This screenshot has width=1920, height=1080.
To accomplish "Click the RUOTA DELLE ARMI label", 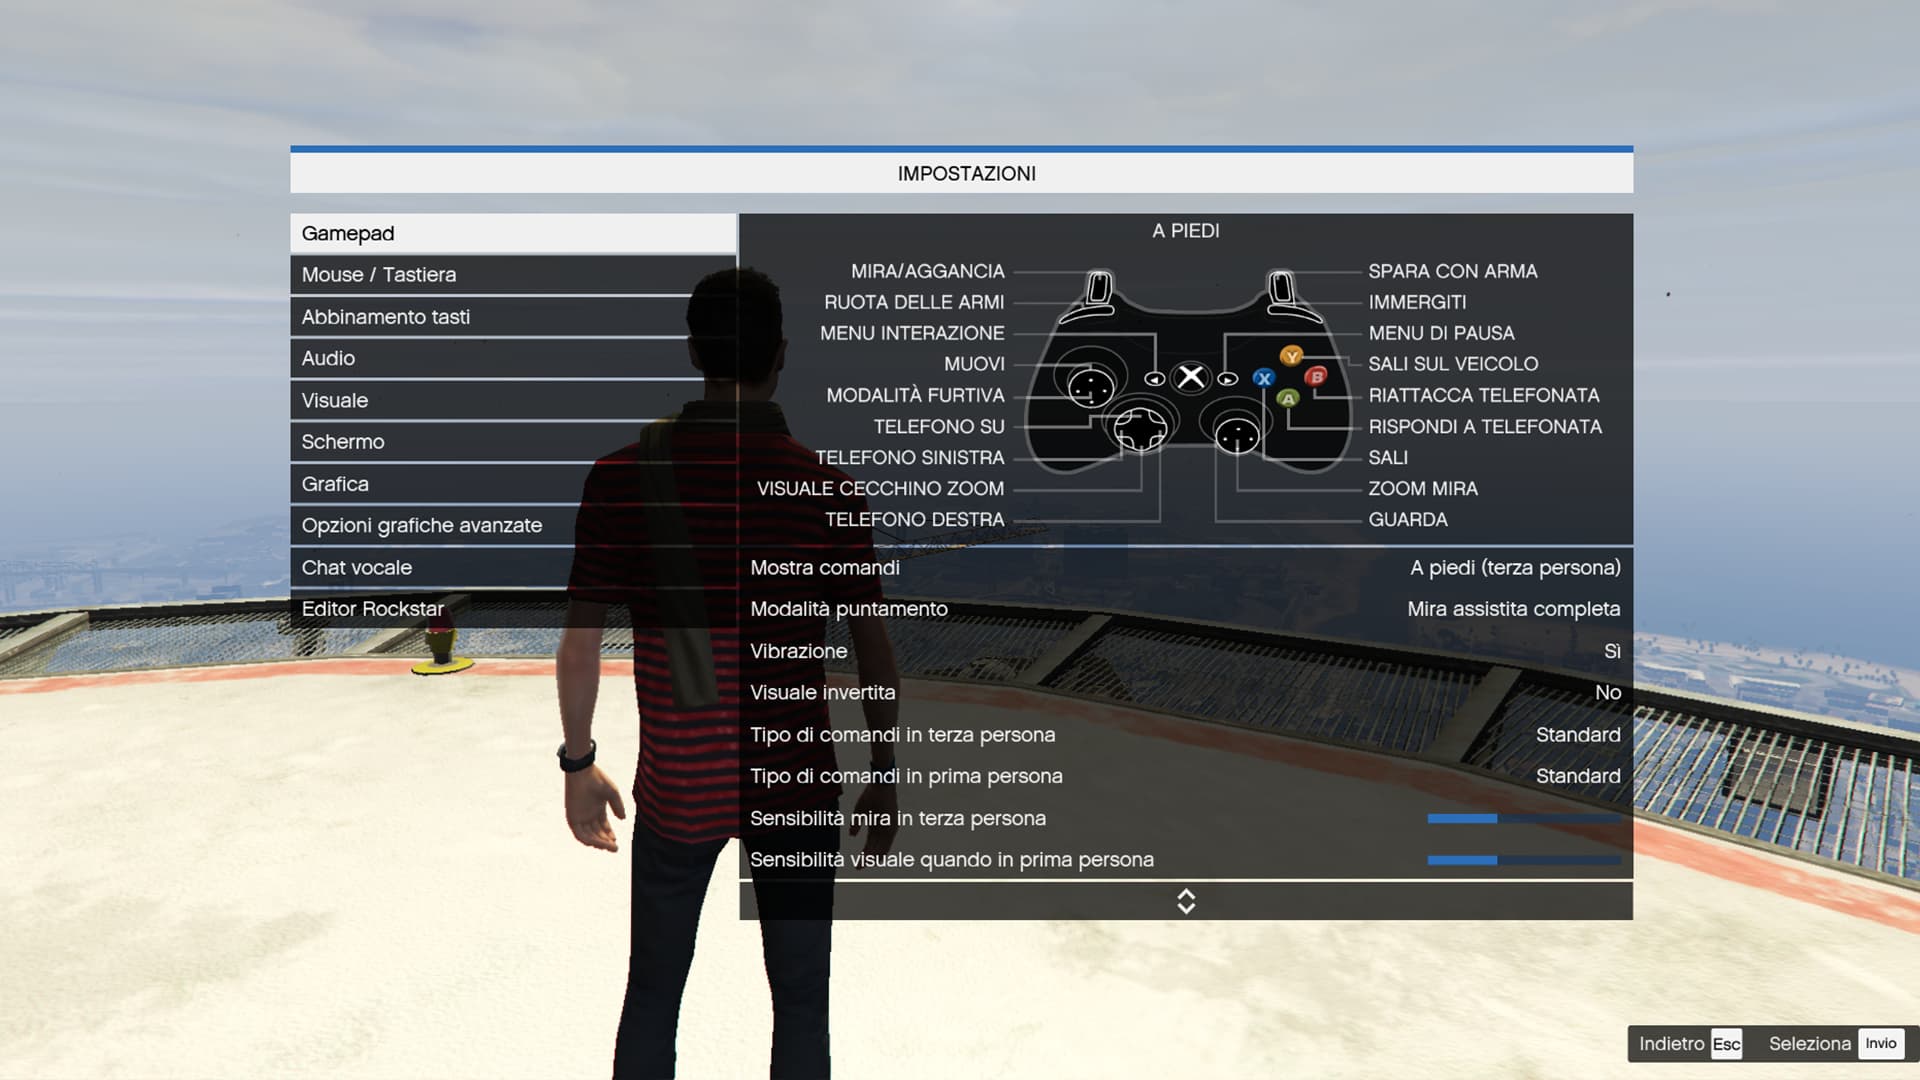I will (x=914, y=302).
